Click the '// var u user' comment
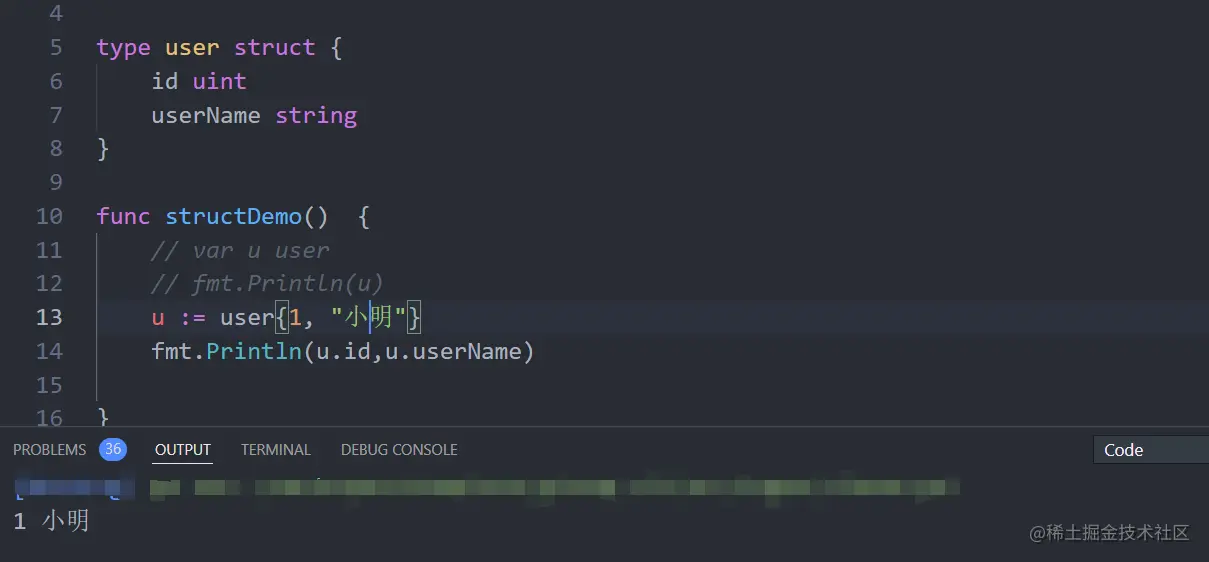 pos(240,250)
